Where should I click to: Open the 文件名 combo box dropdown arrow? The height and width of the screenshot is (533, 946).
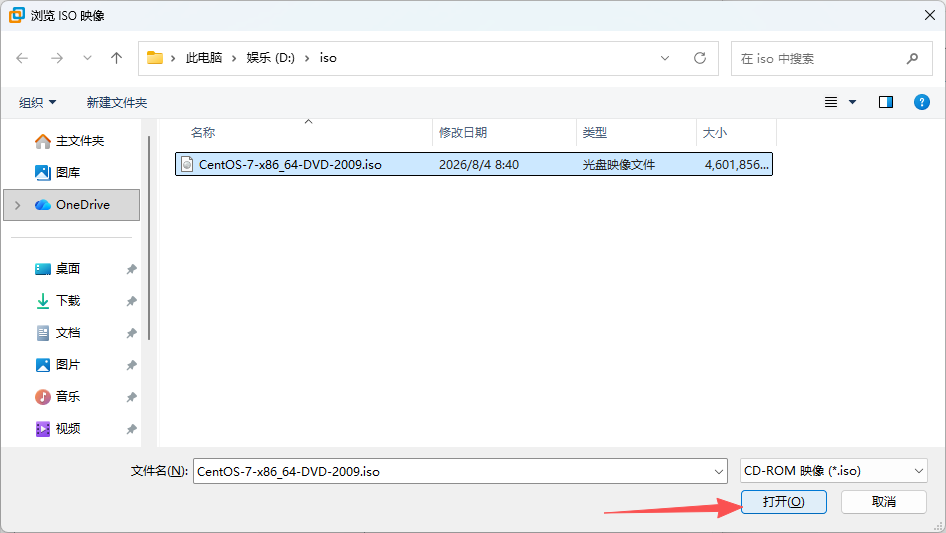[x=719, y=471]
